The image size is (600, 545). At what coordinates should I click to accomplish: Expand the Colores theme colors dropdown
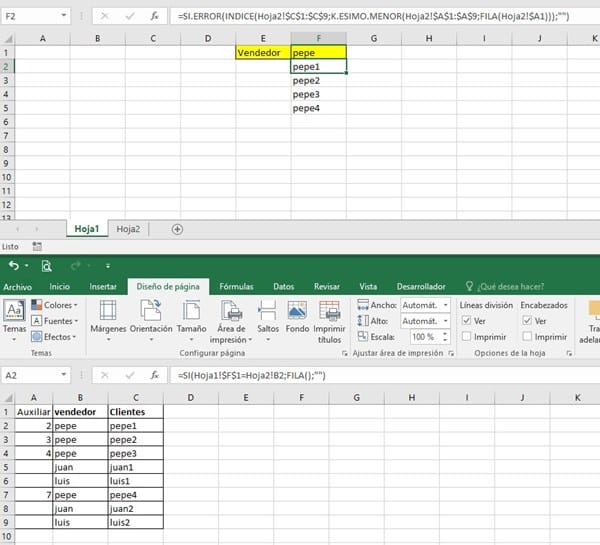56,305
